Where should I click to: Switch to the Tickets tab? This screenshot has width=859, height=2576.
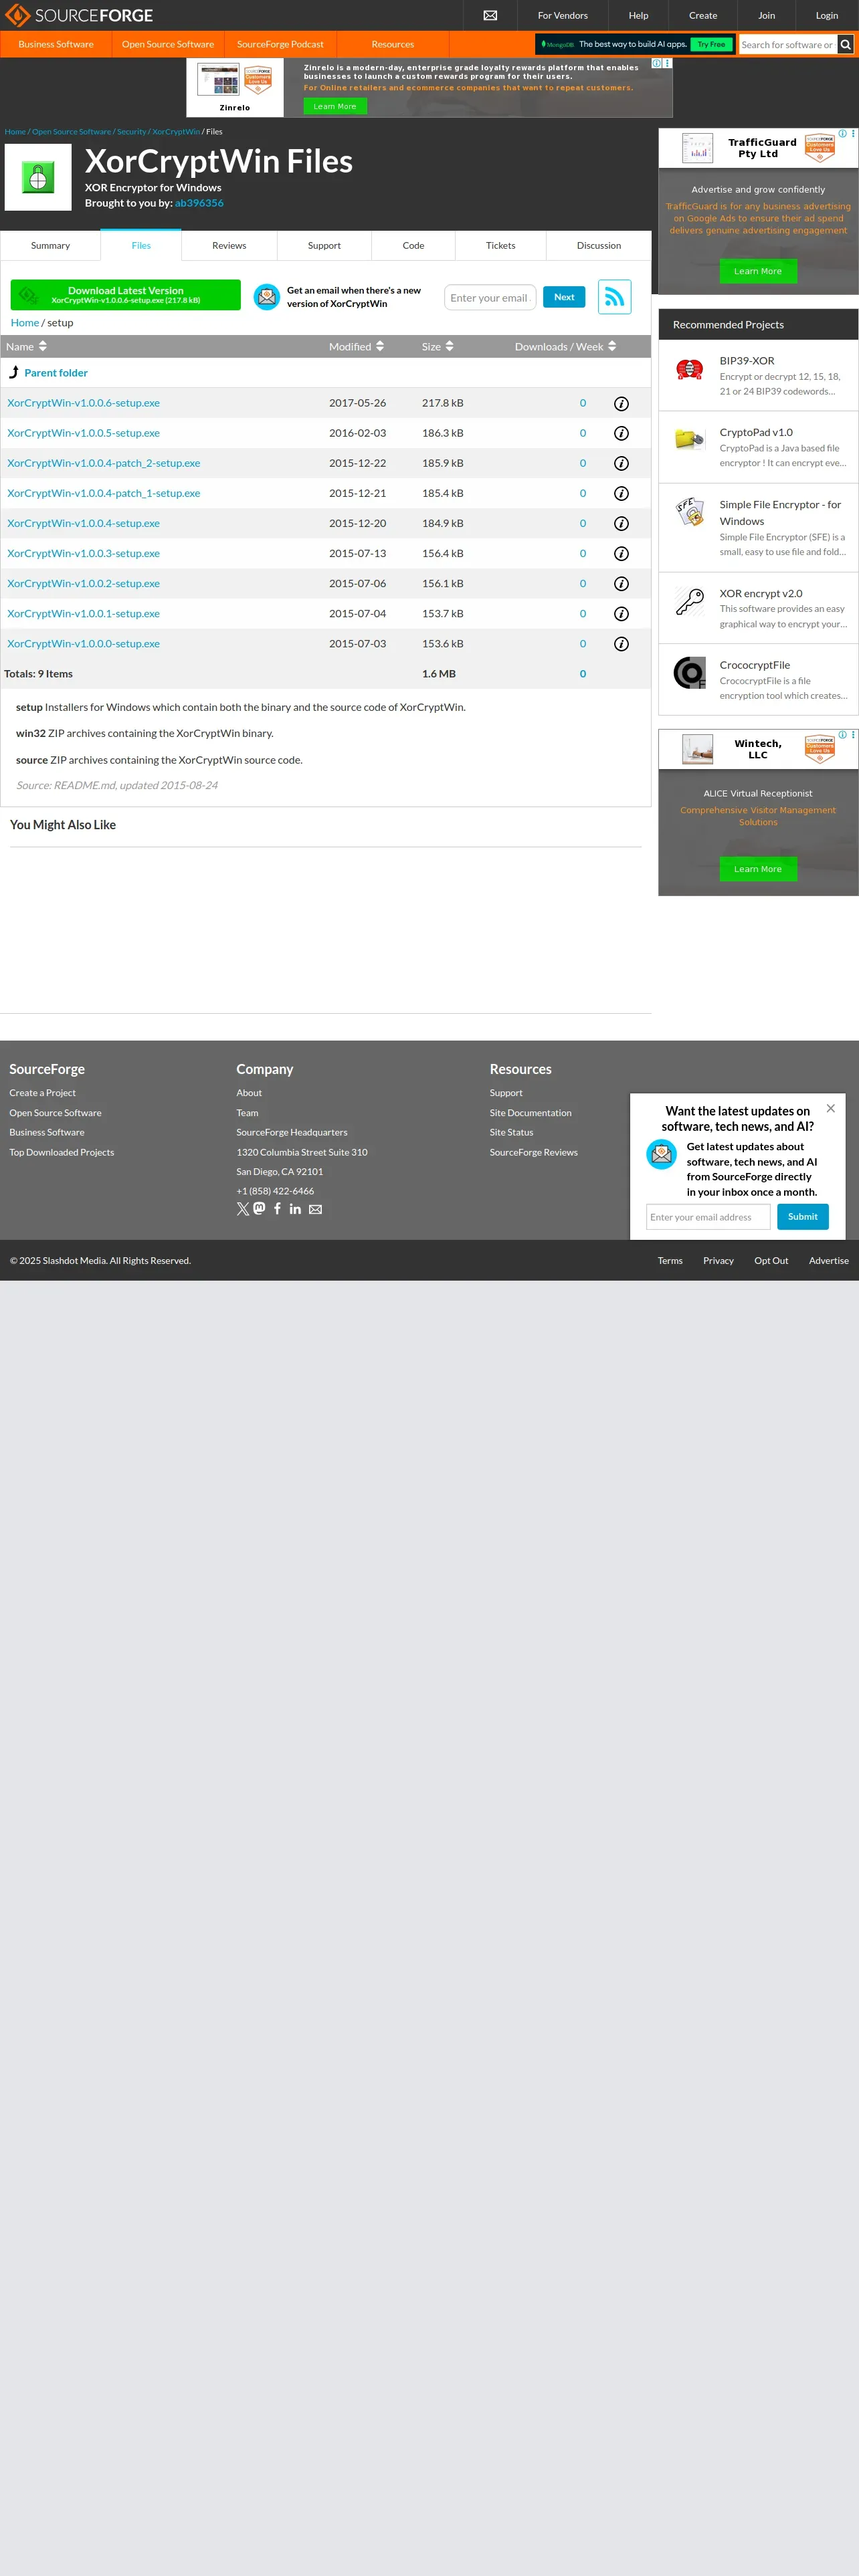(x=501, y=245)
